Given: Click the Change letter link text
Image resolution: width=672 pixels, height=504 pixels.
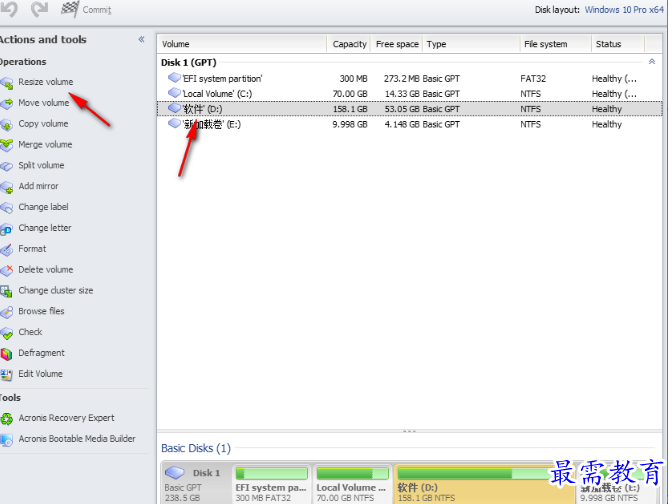Looking at the screenshot, I should [x=45, y=228].
